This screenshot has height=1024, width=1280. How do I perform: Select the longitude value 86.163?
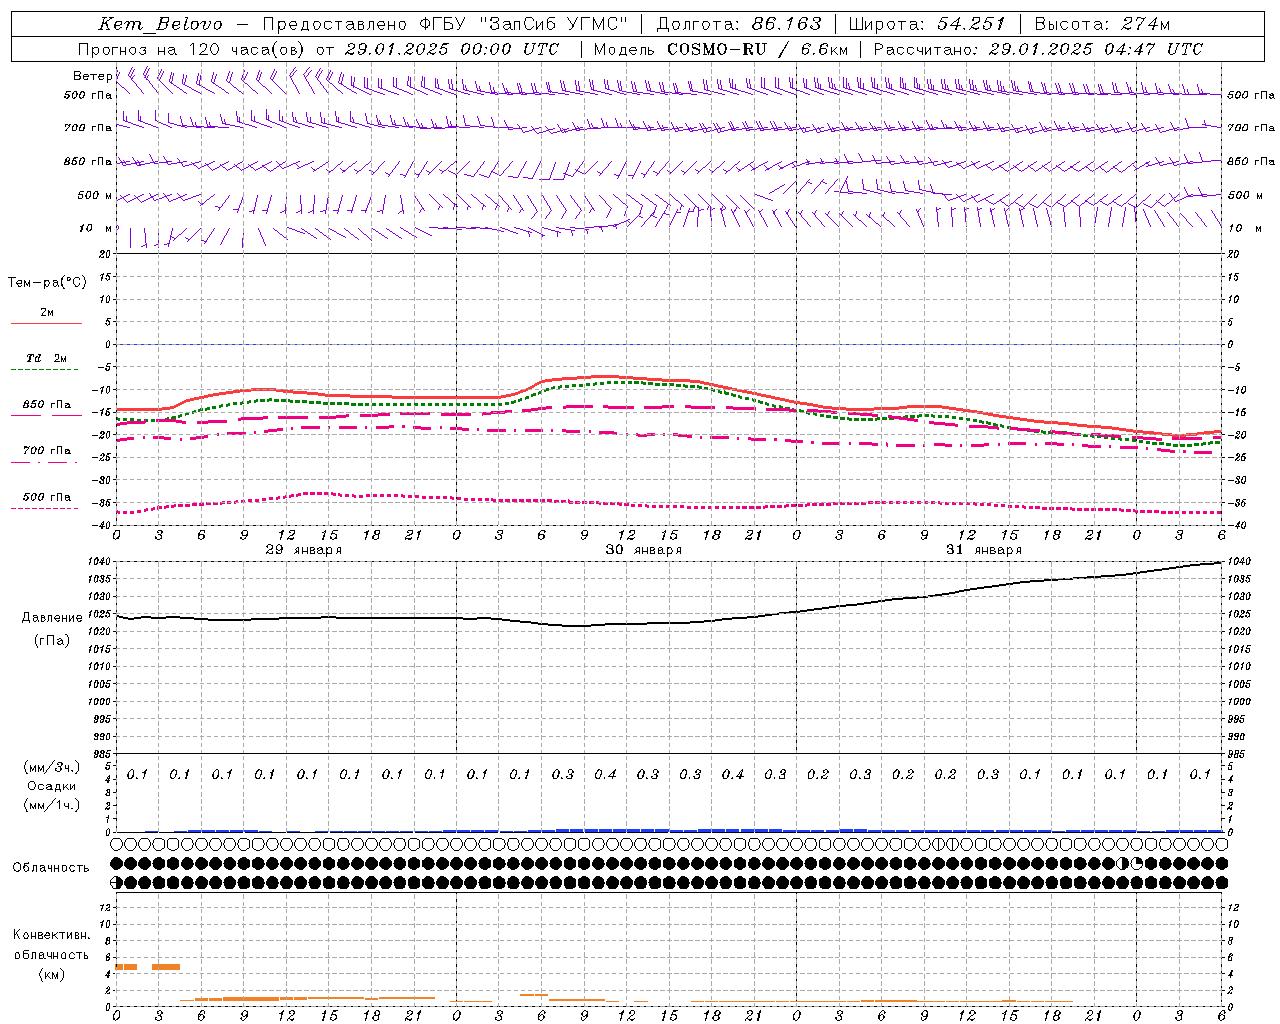pyautogui.click(x=786, y=24)
